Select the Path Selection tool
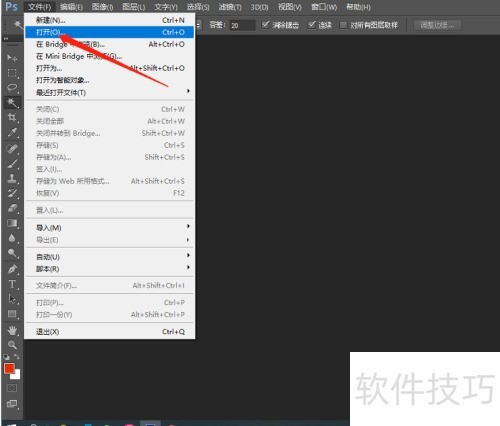 [x=12, y=299]
